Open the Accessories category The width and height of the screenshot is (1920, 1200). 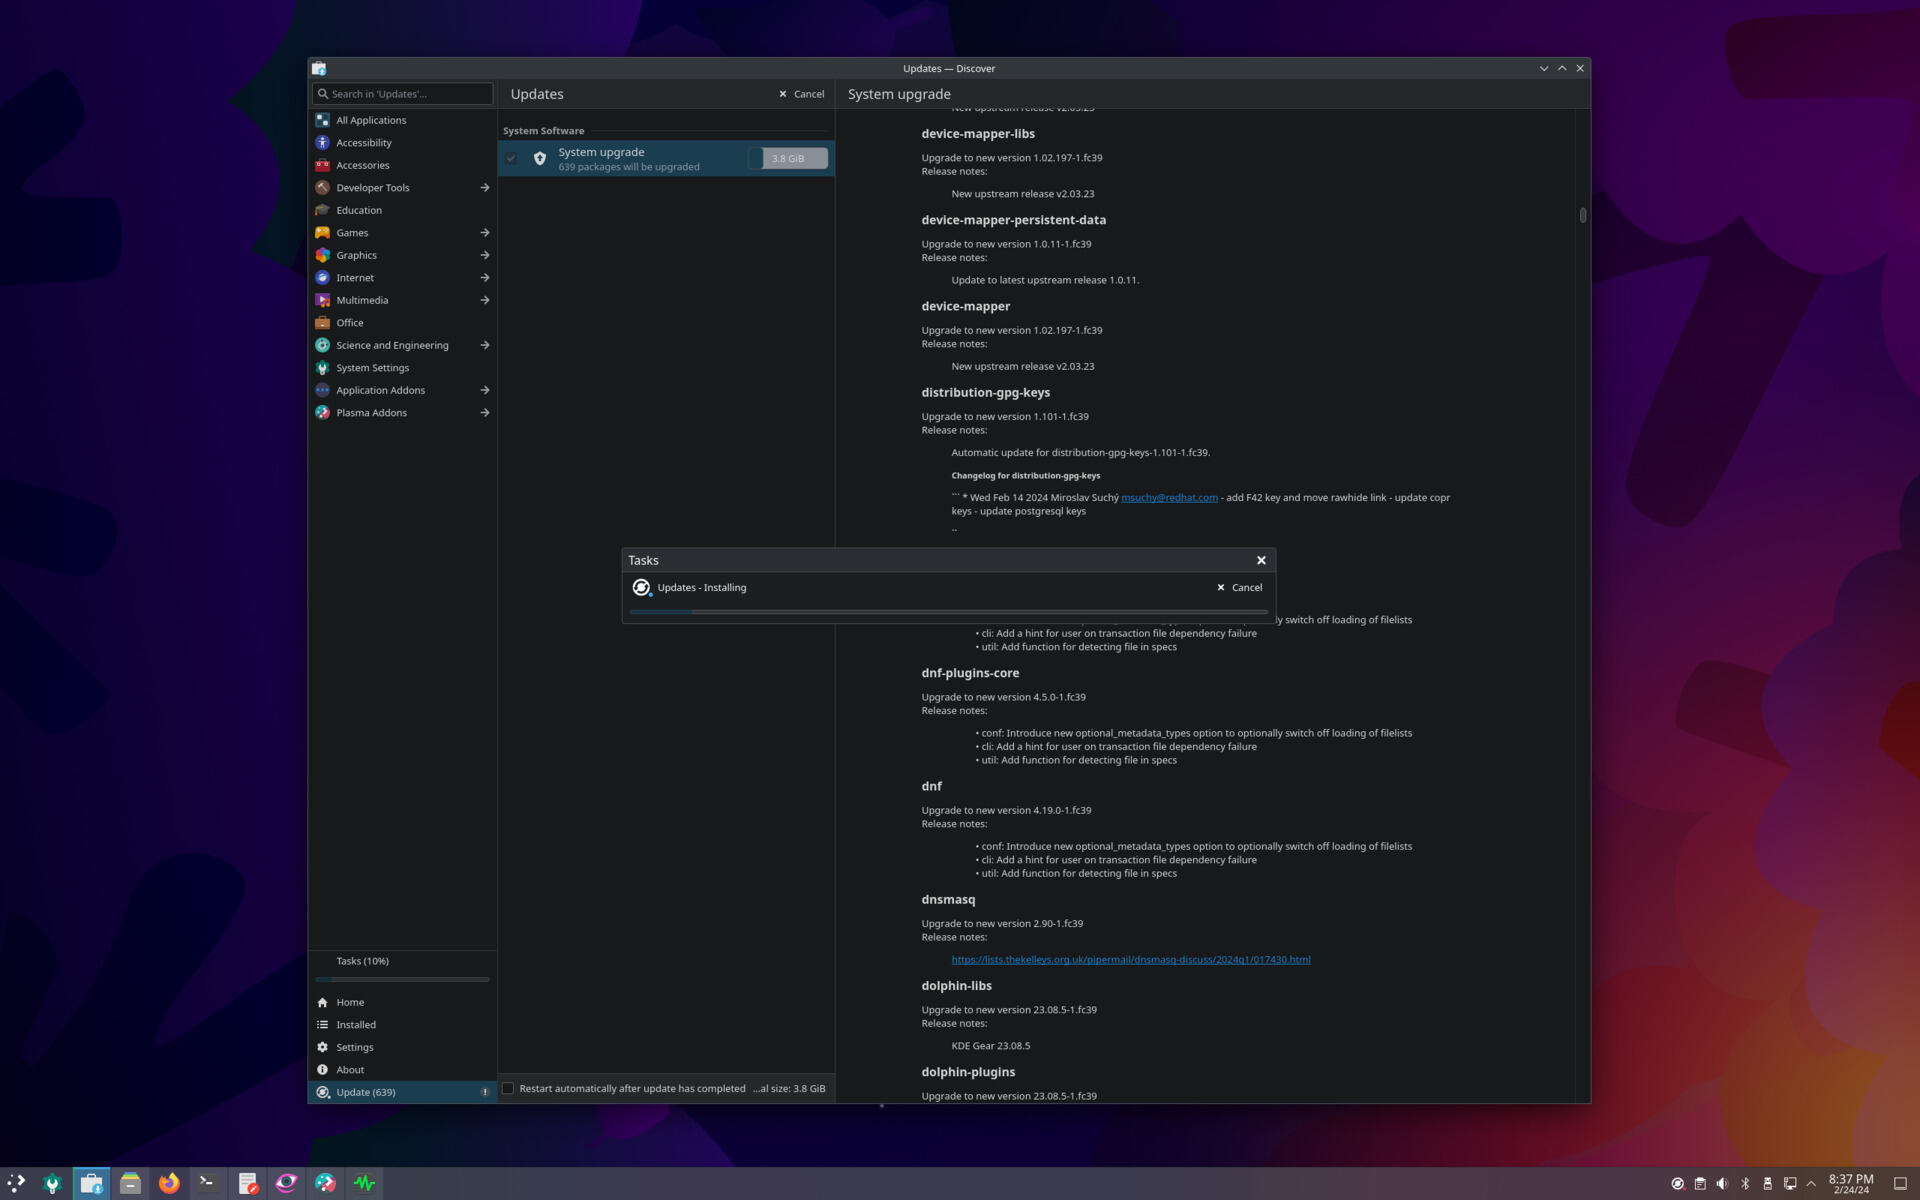tap(402, 165)
